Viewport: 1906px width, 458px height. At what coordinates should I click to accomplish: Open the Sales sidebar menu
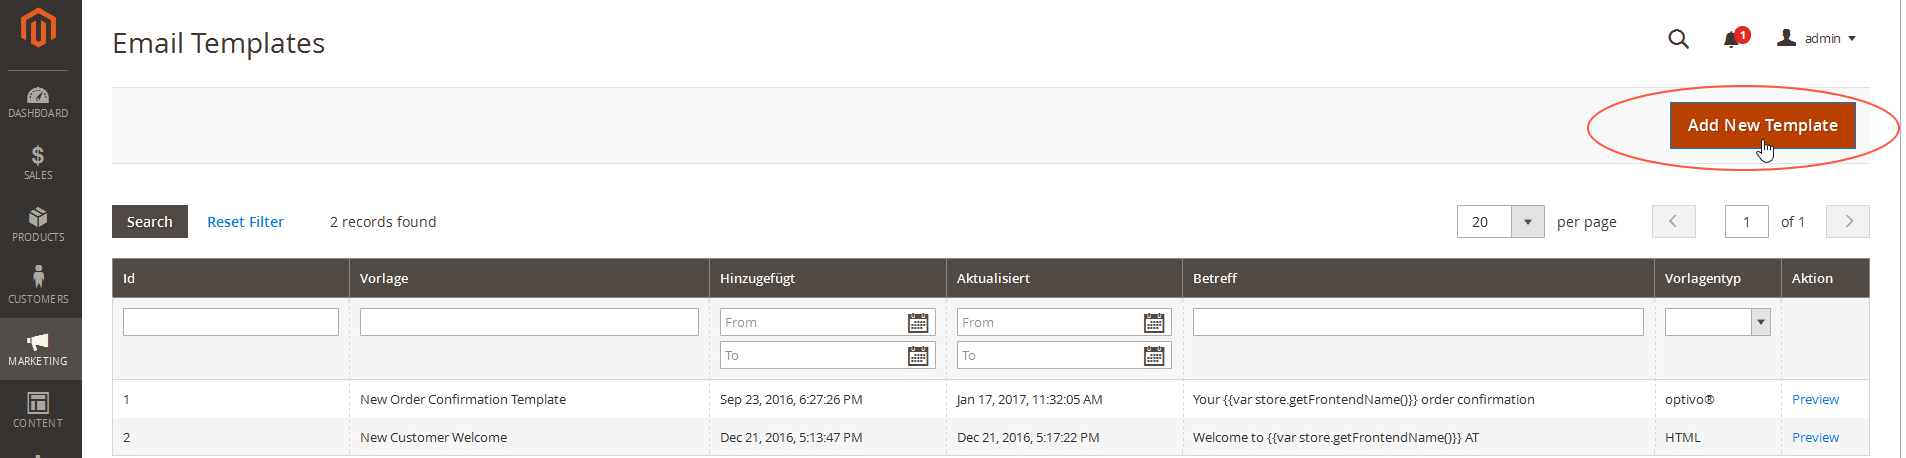point(38,163)
